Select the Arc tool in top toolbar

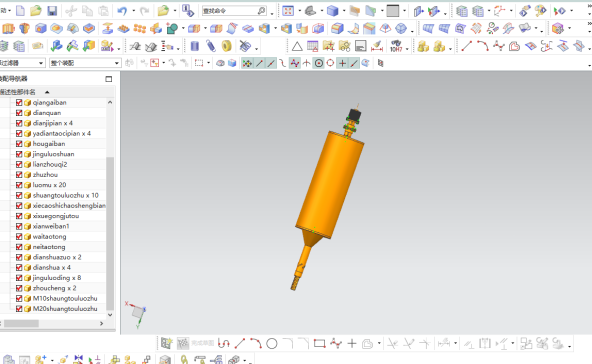click(x=483, y=46)
